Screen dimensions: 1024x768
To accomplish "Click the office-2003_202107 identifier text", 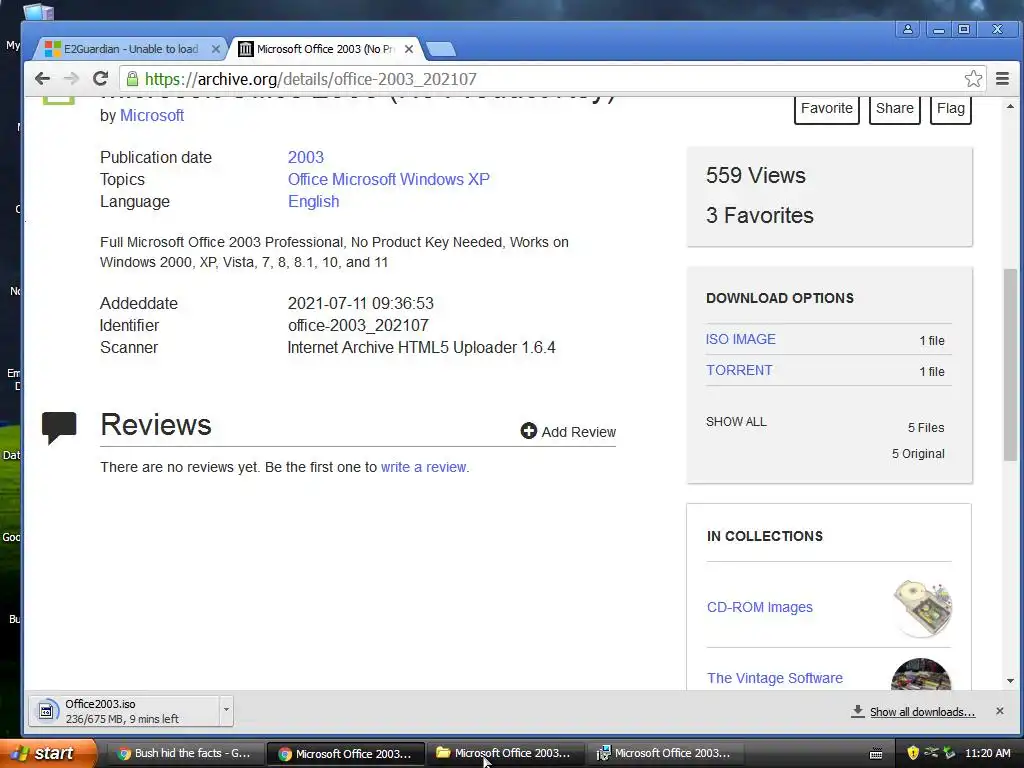I will (358, 325).
